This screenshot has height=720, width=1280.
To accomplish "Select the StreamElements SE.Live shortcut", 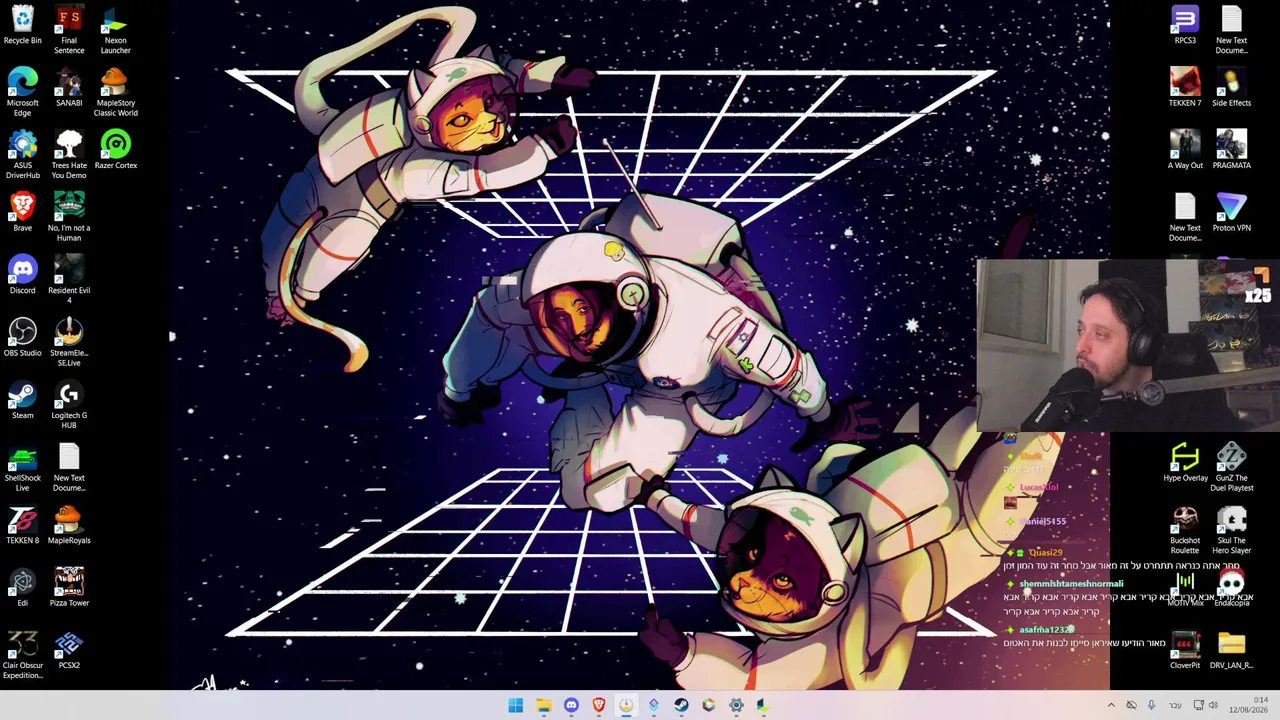I will coord(69,343).
